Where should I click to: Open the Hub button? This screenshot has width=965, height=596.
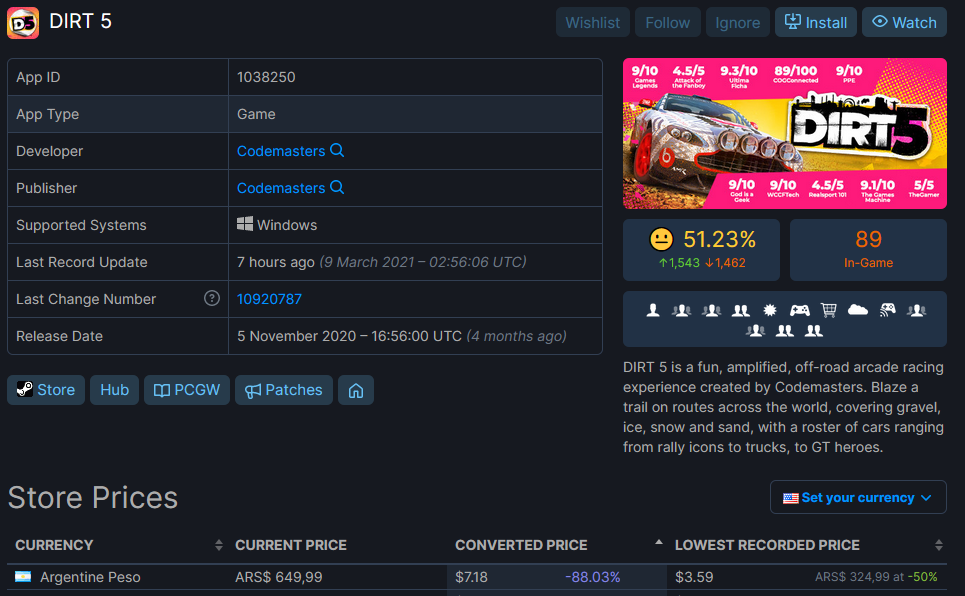(114, 390)
